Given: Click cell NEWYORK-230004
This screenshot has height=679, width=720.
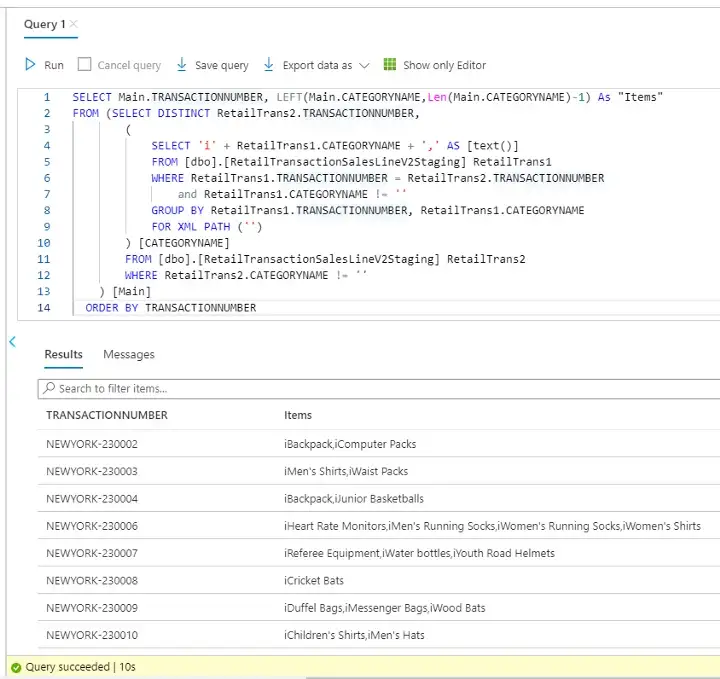Looking at the screenshot, I should [92, 499].
